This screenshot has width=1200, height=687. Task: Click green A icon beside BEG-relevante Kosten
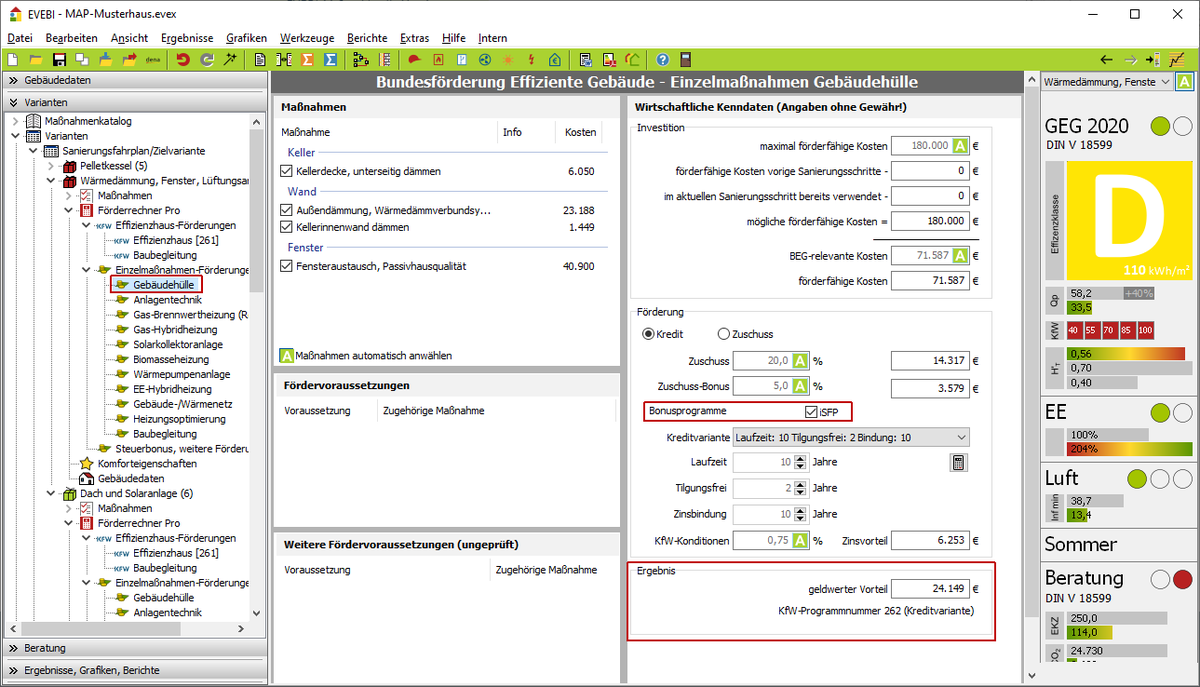pyautogui.click(x=961, y=256)
